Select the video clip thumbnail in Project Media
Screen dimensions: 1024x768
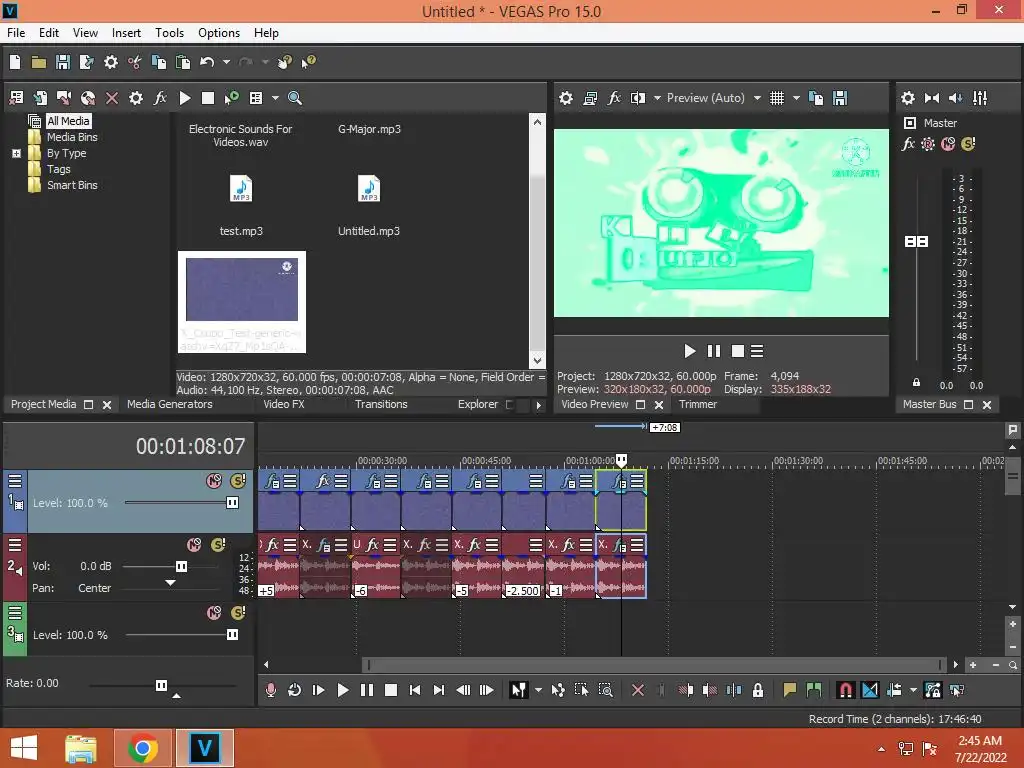pyautogui.click(x=242, y=302)
